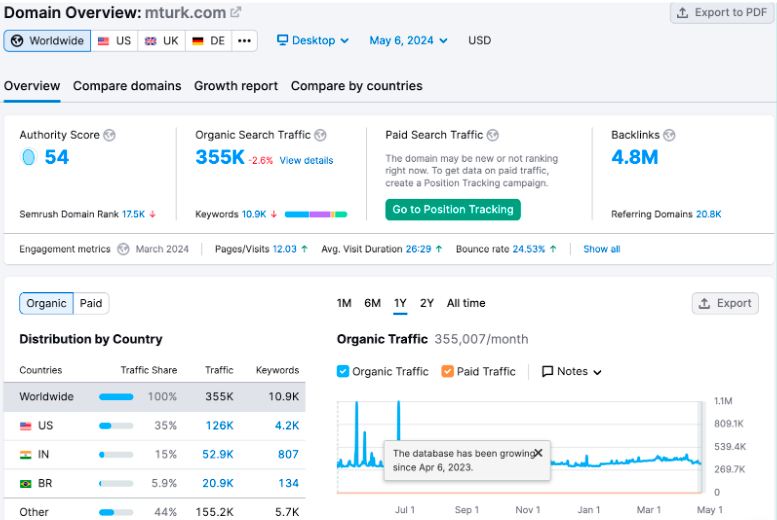777x520 pixels.
Task: Select All time range
Action: coord(466,303)
